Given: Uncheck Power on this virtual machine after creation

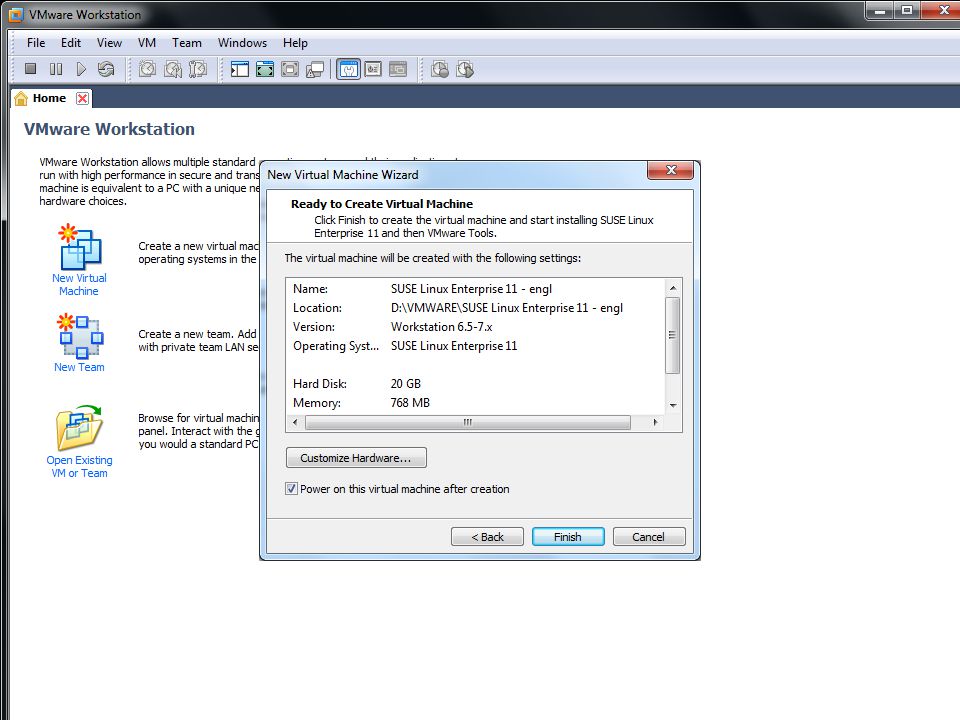Looking at the screenshot, I should click(x=291, y=489).
